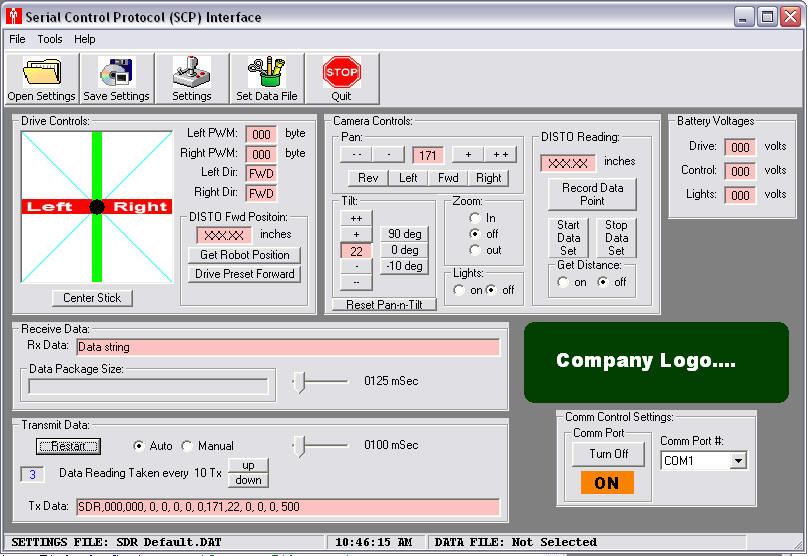Open the Open Settings folder icon
The height and width of the screenshot is (556, 809).
(42, 72)
